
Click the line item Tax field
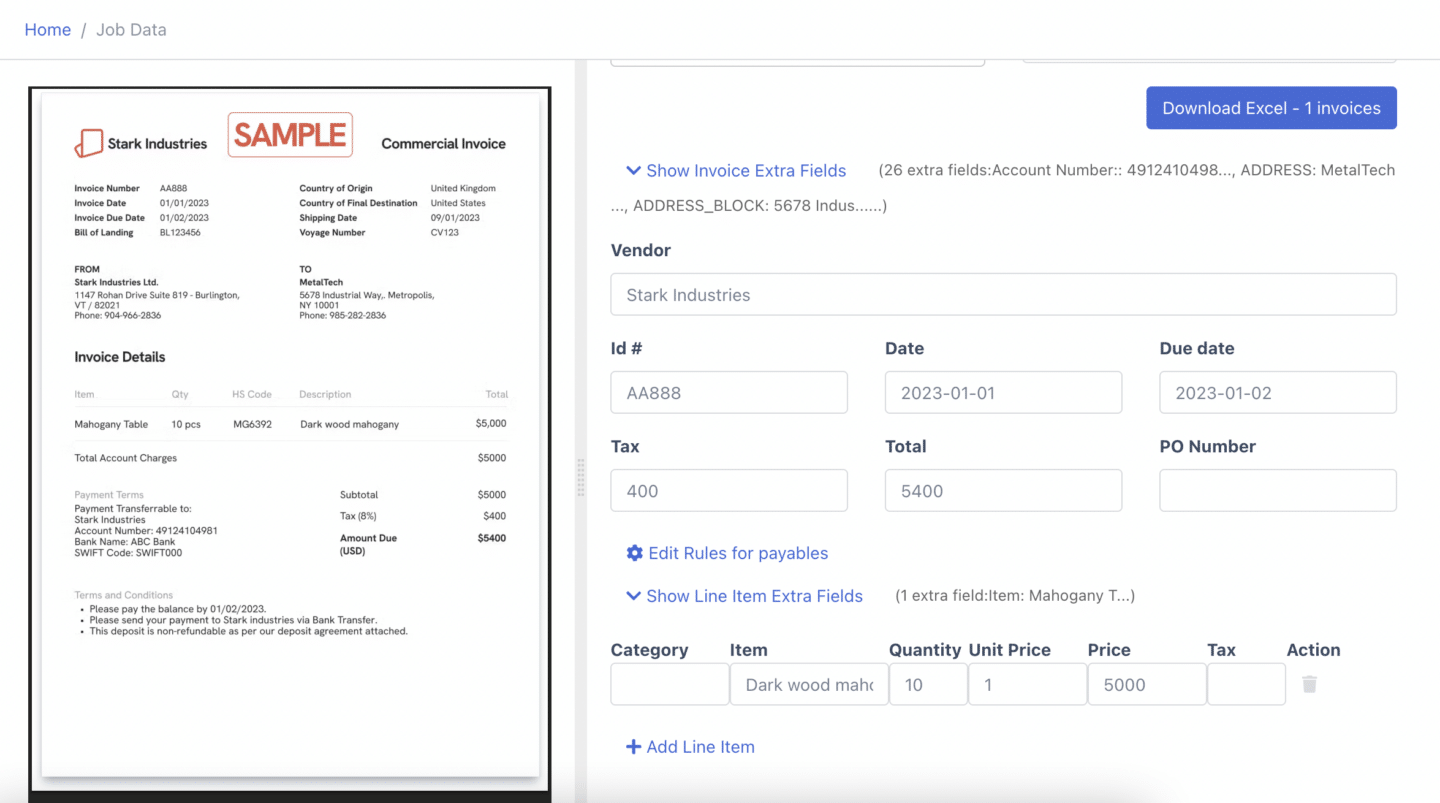coord(1246,685)
